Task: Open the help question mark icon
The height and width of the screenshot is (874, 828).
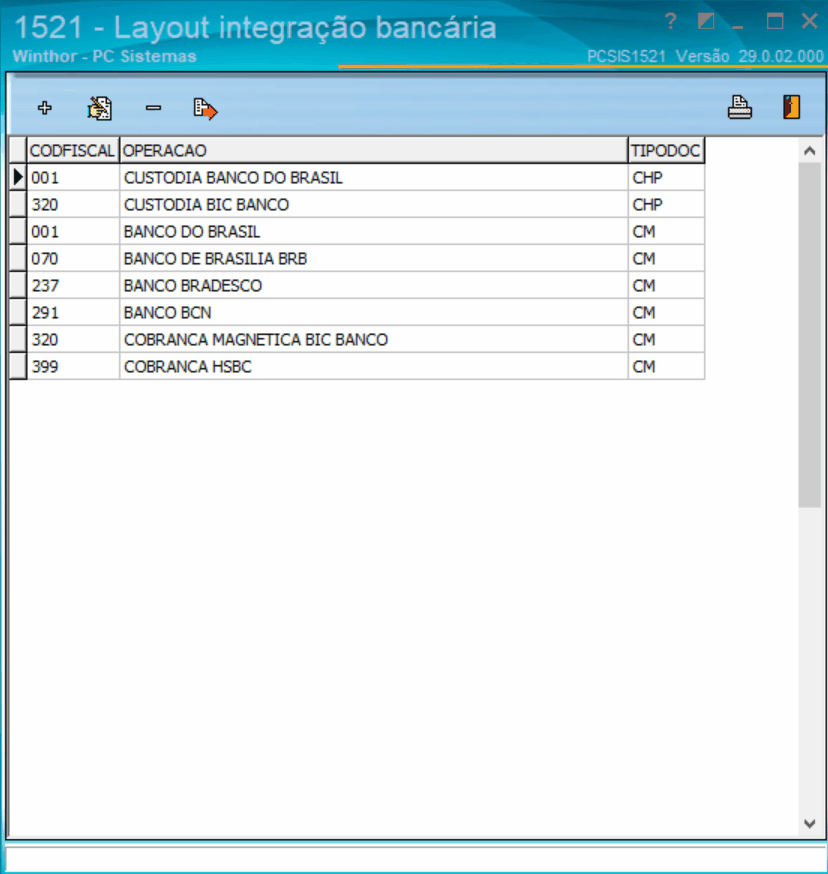Action: pyautogui.click(x=671, y=22)
